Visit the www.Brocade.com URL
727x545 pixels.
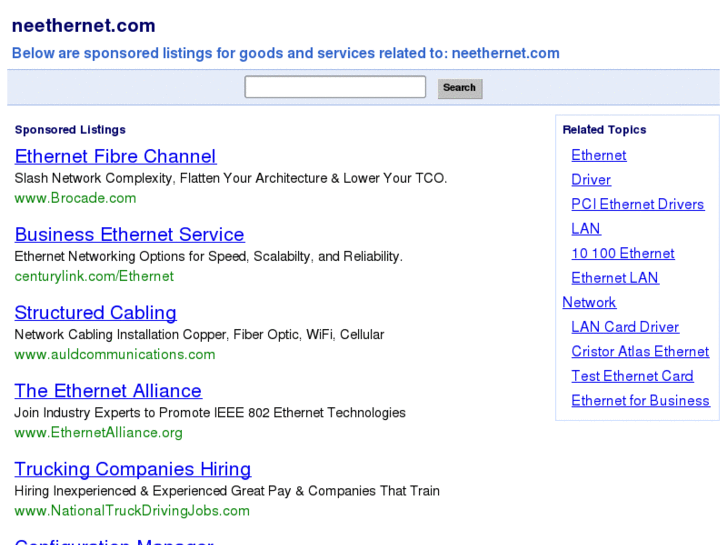click(x=75, y=198)
